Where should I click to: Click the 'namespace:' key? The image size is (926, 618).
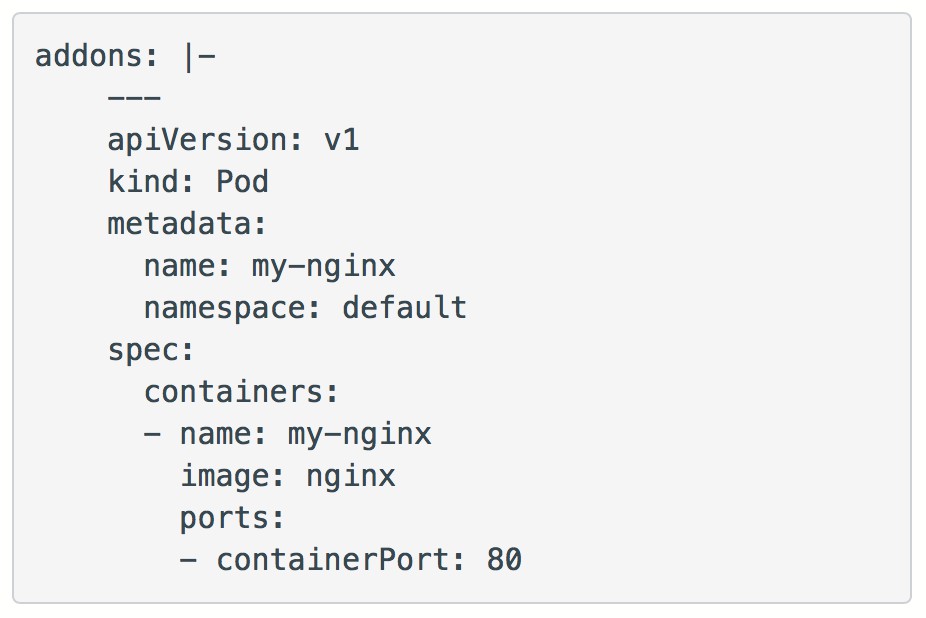click(232, 309)
